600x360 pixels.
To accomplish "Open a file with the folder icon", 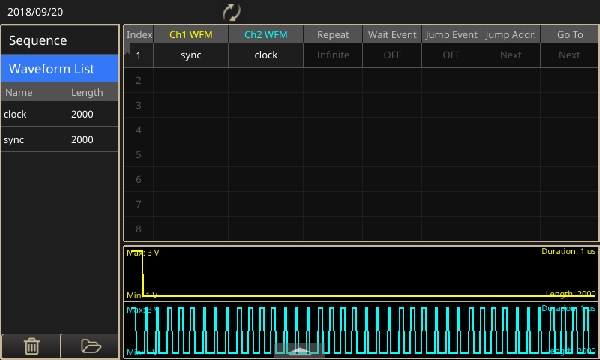I will coord(91,346).
